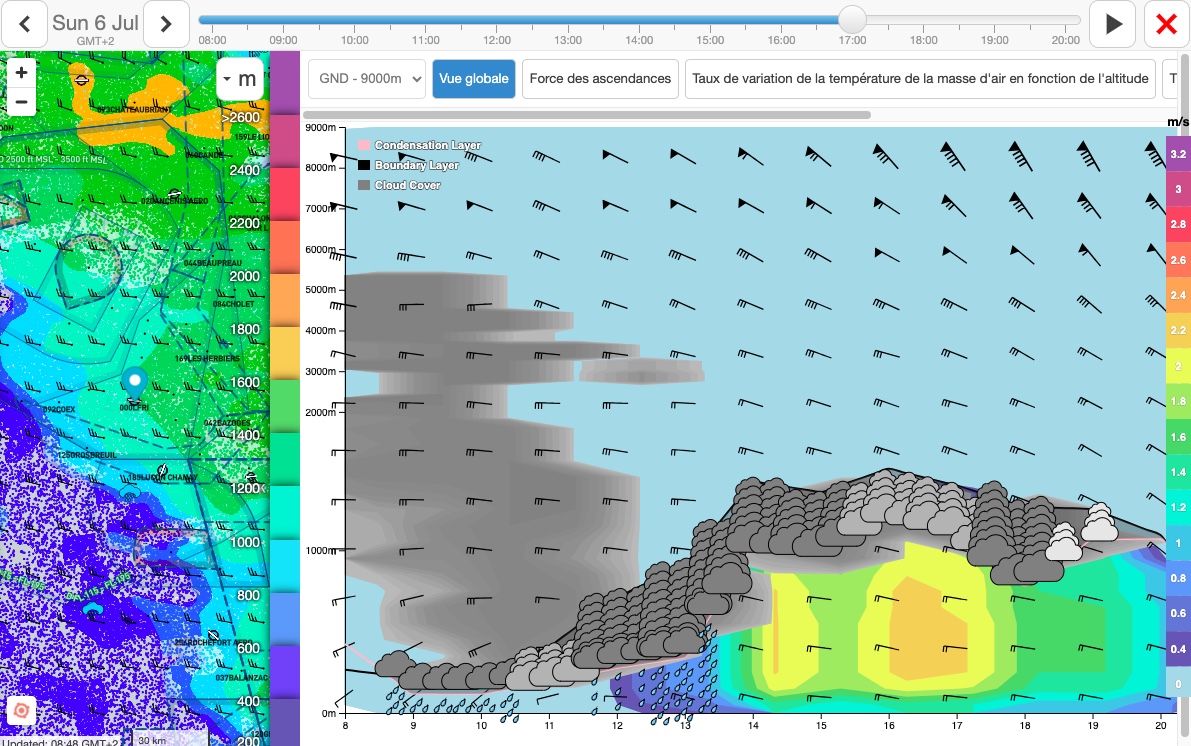Viewport: 1191px width, 746px height.
Task: Open the altitude unit 'm' dropdown
Action: [240, 80]
